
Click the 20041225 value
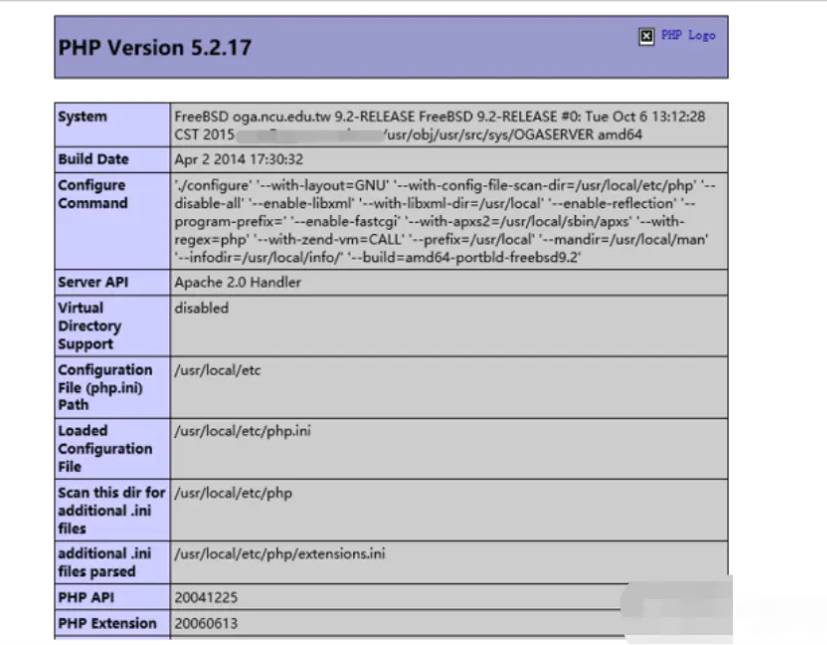(x=206, y=598)
